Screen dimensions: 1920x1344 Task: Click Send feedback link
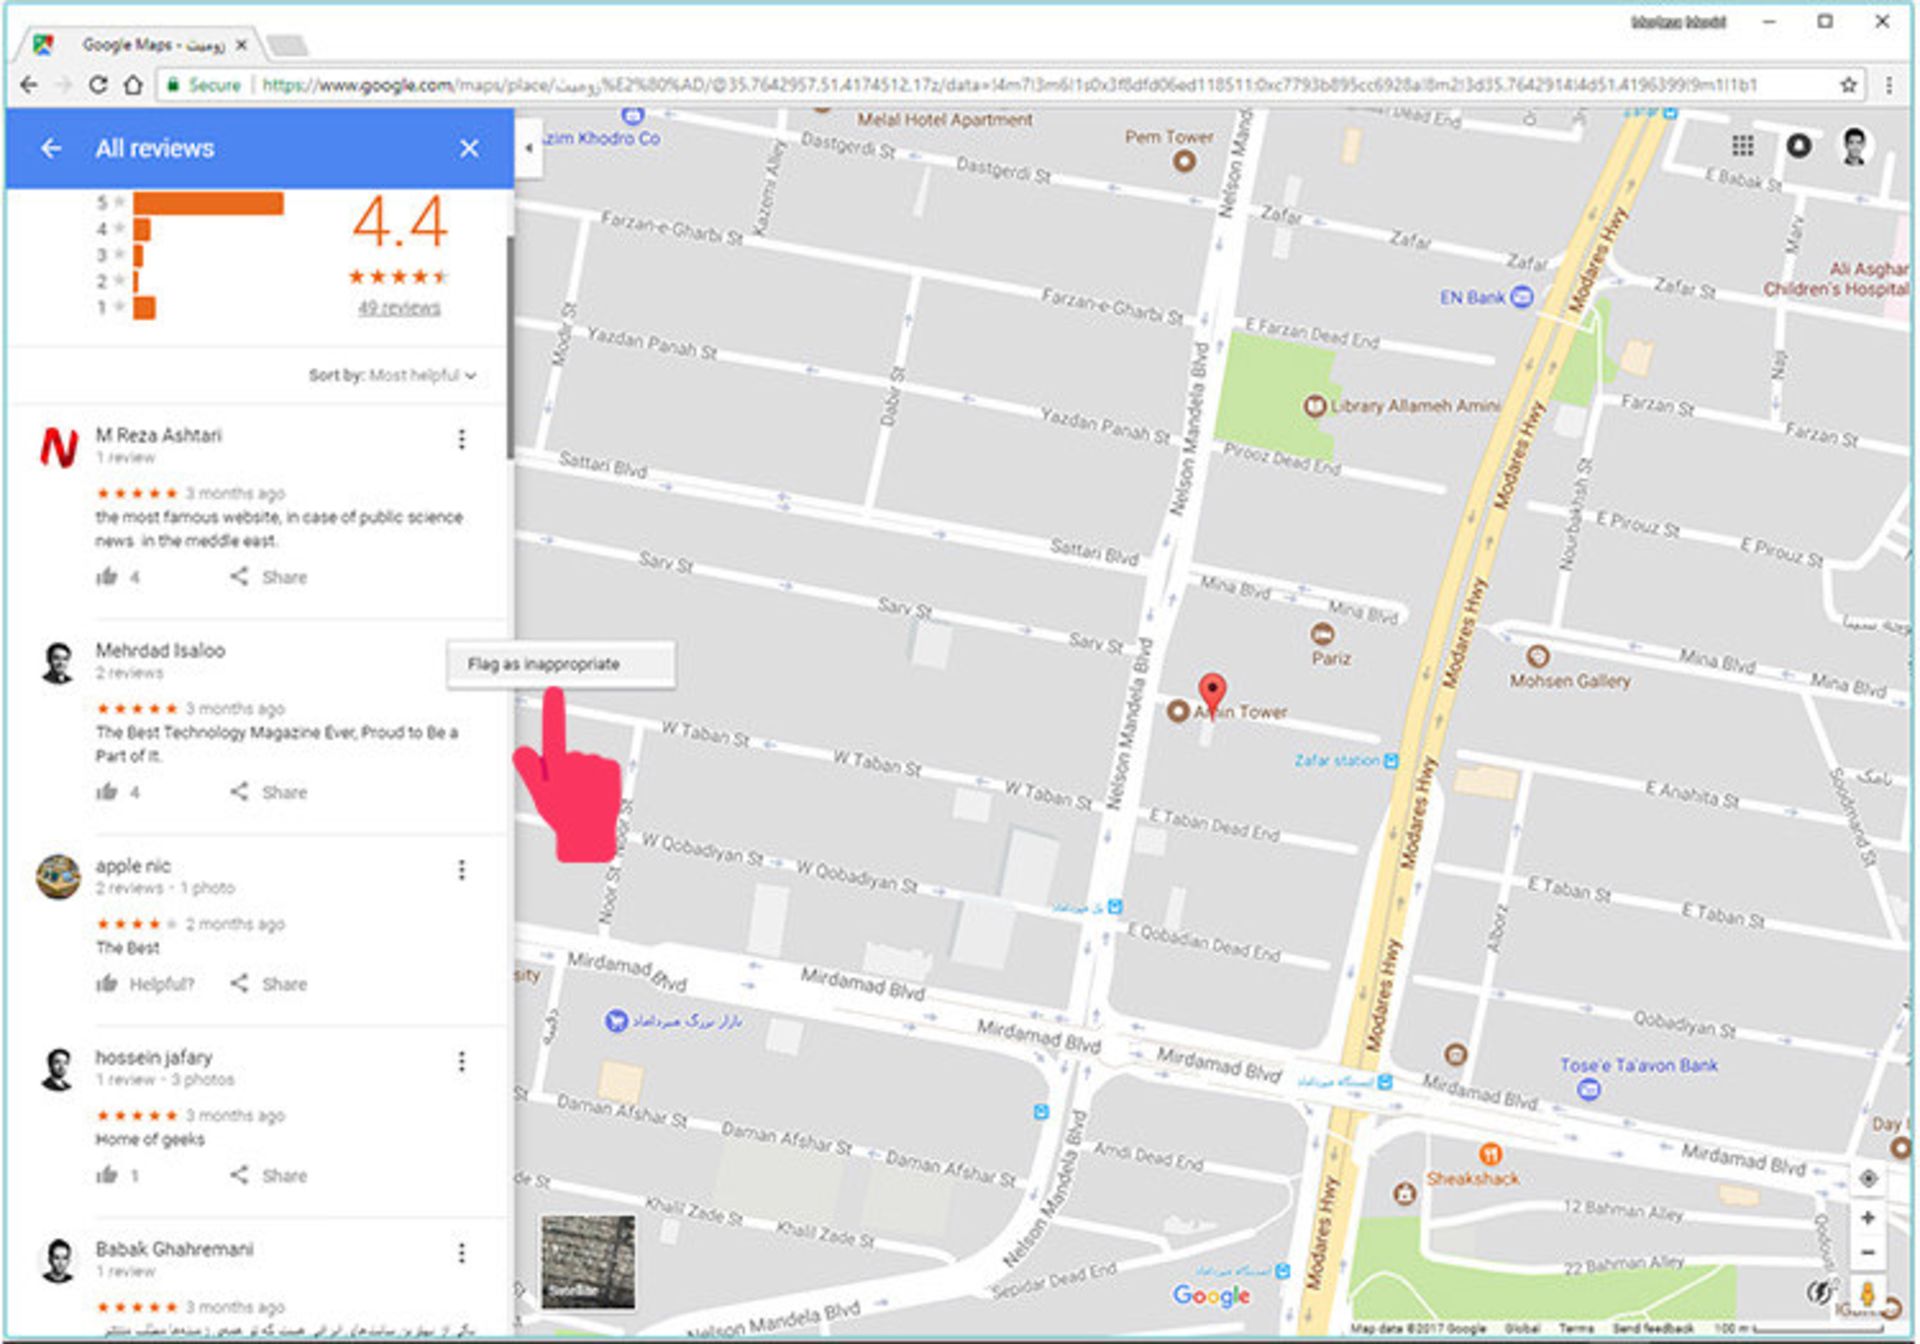pyautogui.click(x=1653, y=1328)
